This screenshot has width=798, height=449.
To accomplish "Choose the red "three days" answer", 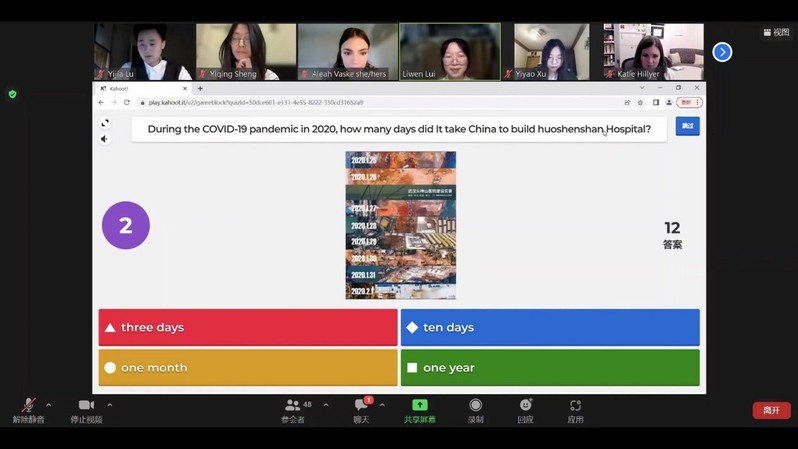I will [248, 327].
